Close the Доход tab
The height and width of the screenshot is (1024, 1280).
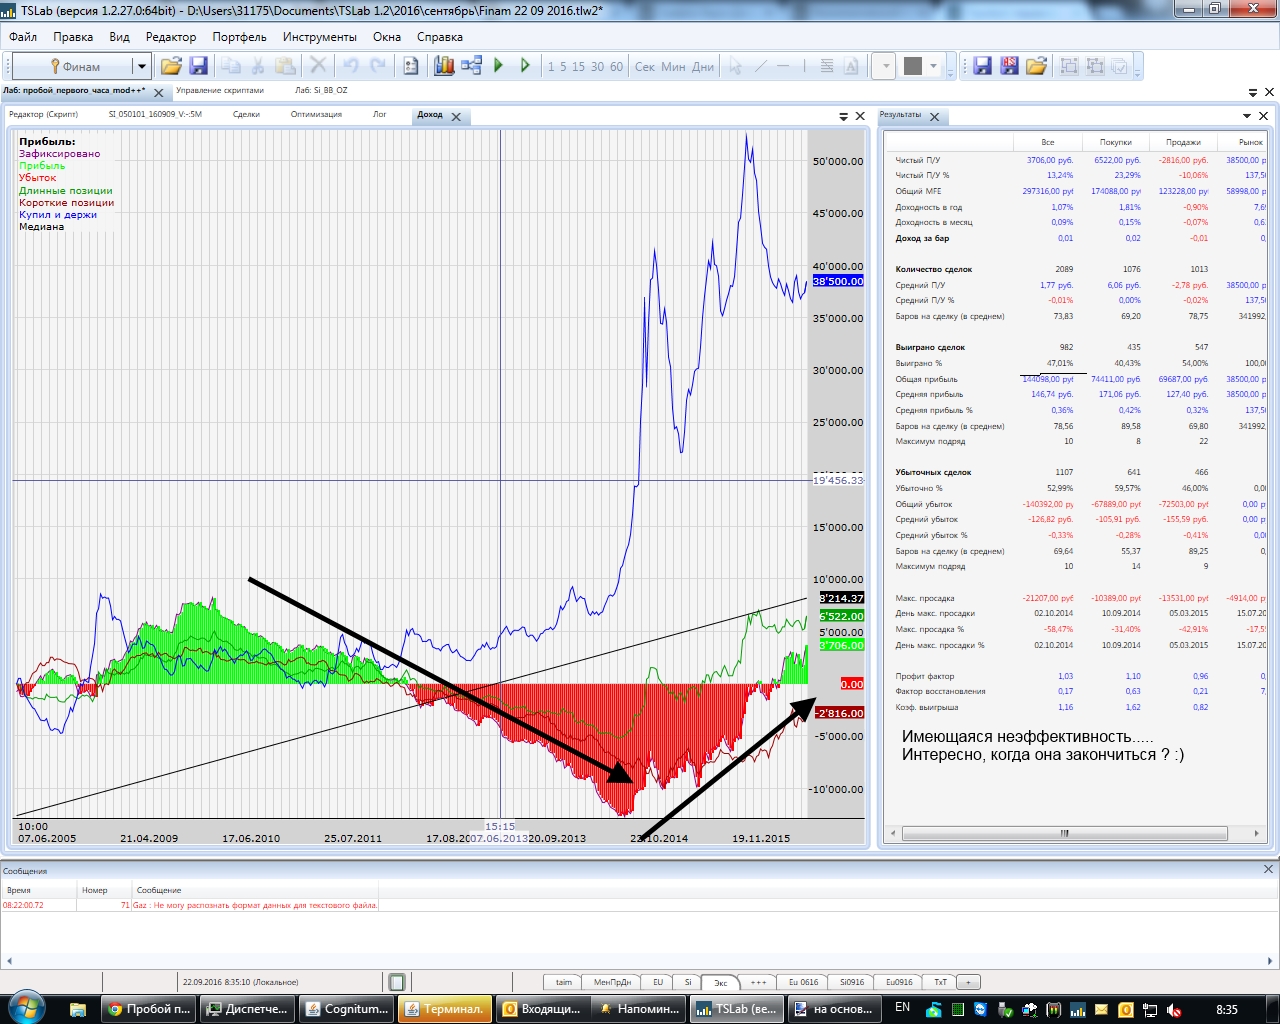coord(456,117)
